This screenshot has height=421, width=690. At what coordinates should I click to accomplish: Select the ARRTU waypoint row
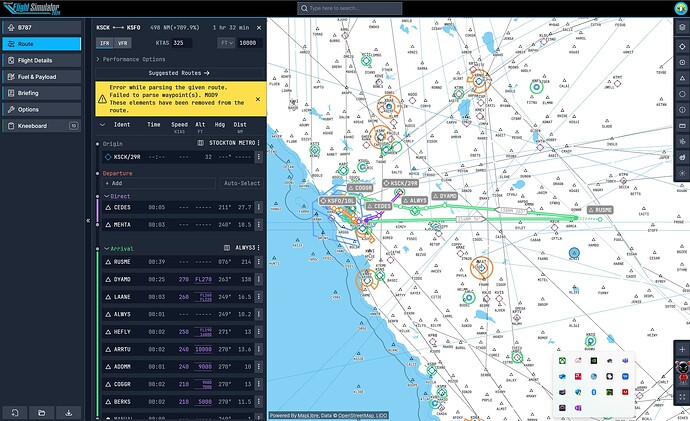point(178,349)
